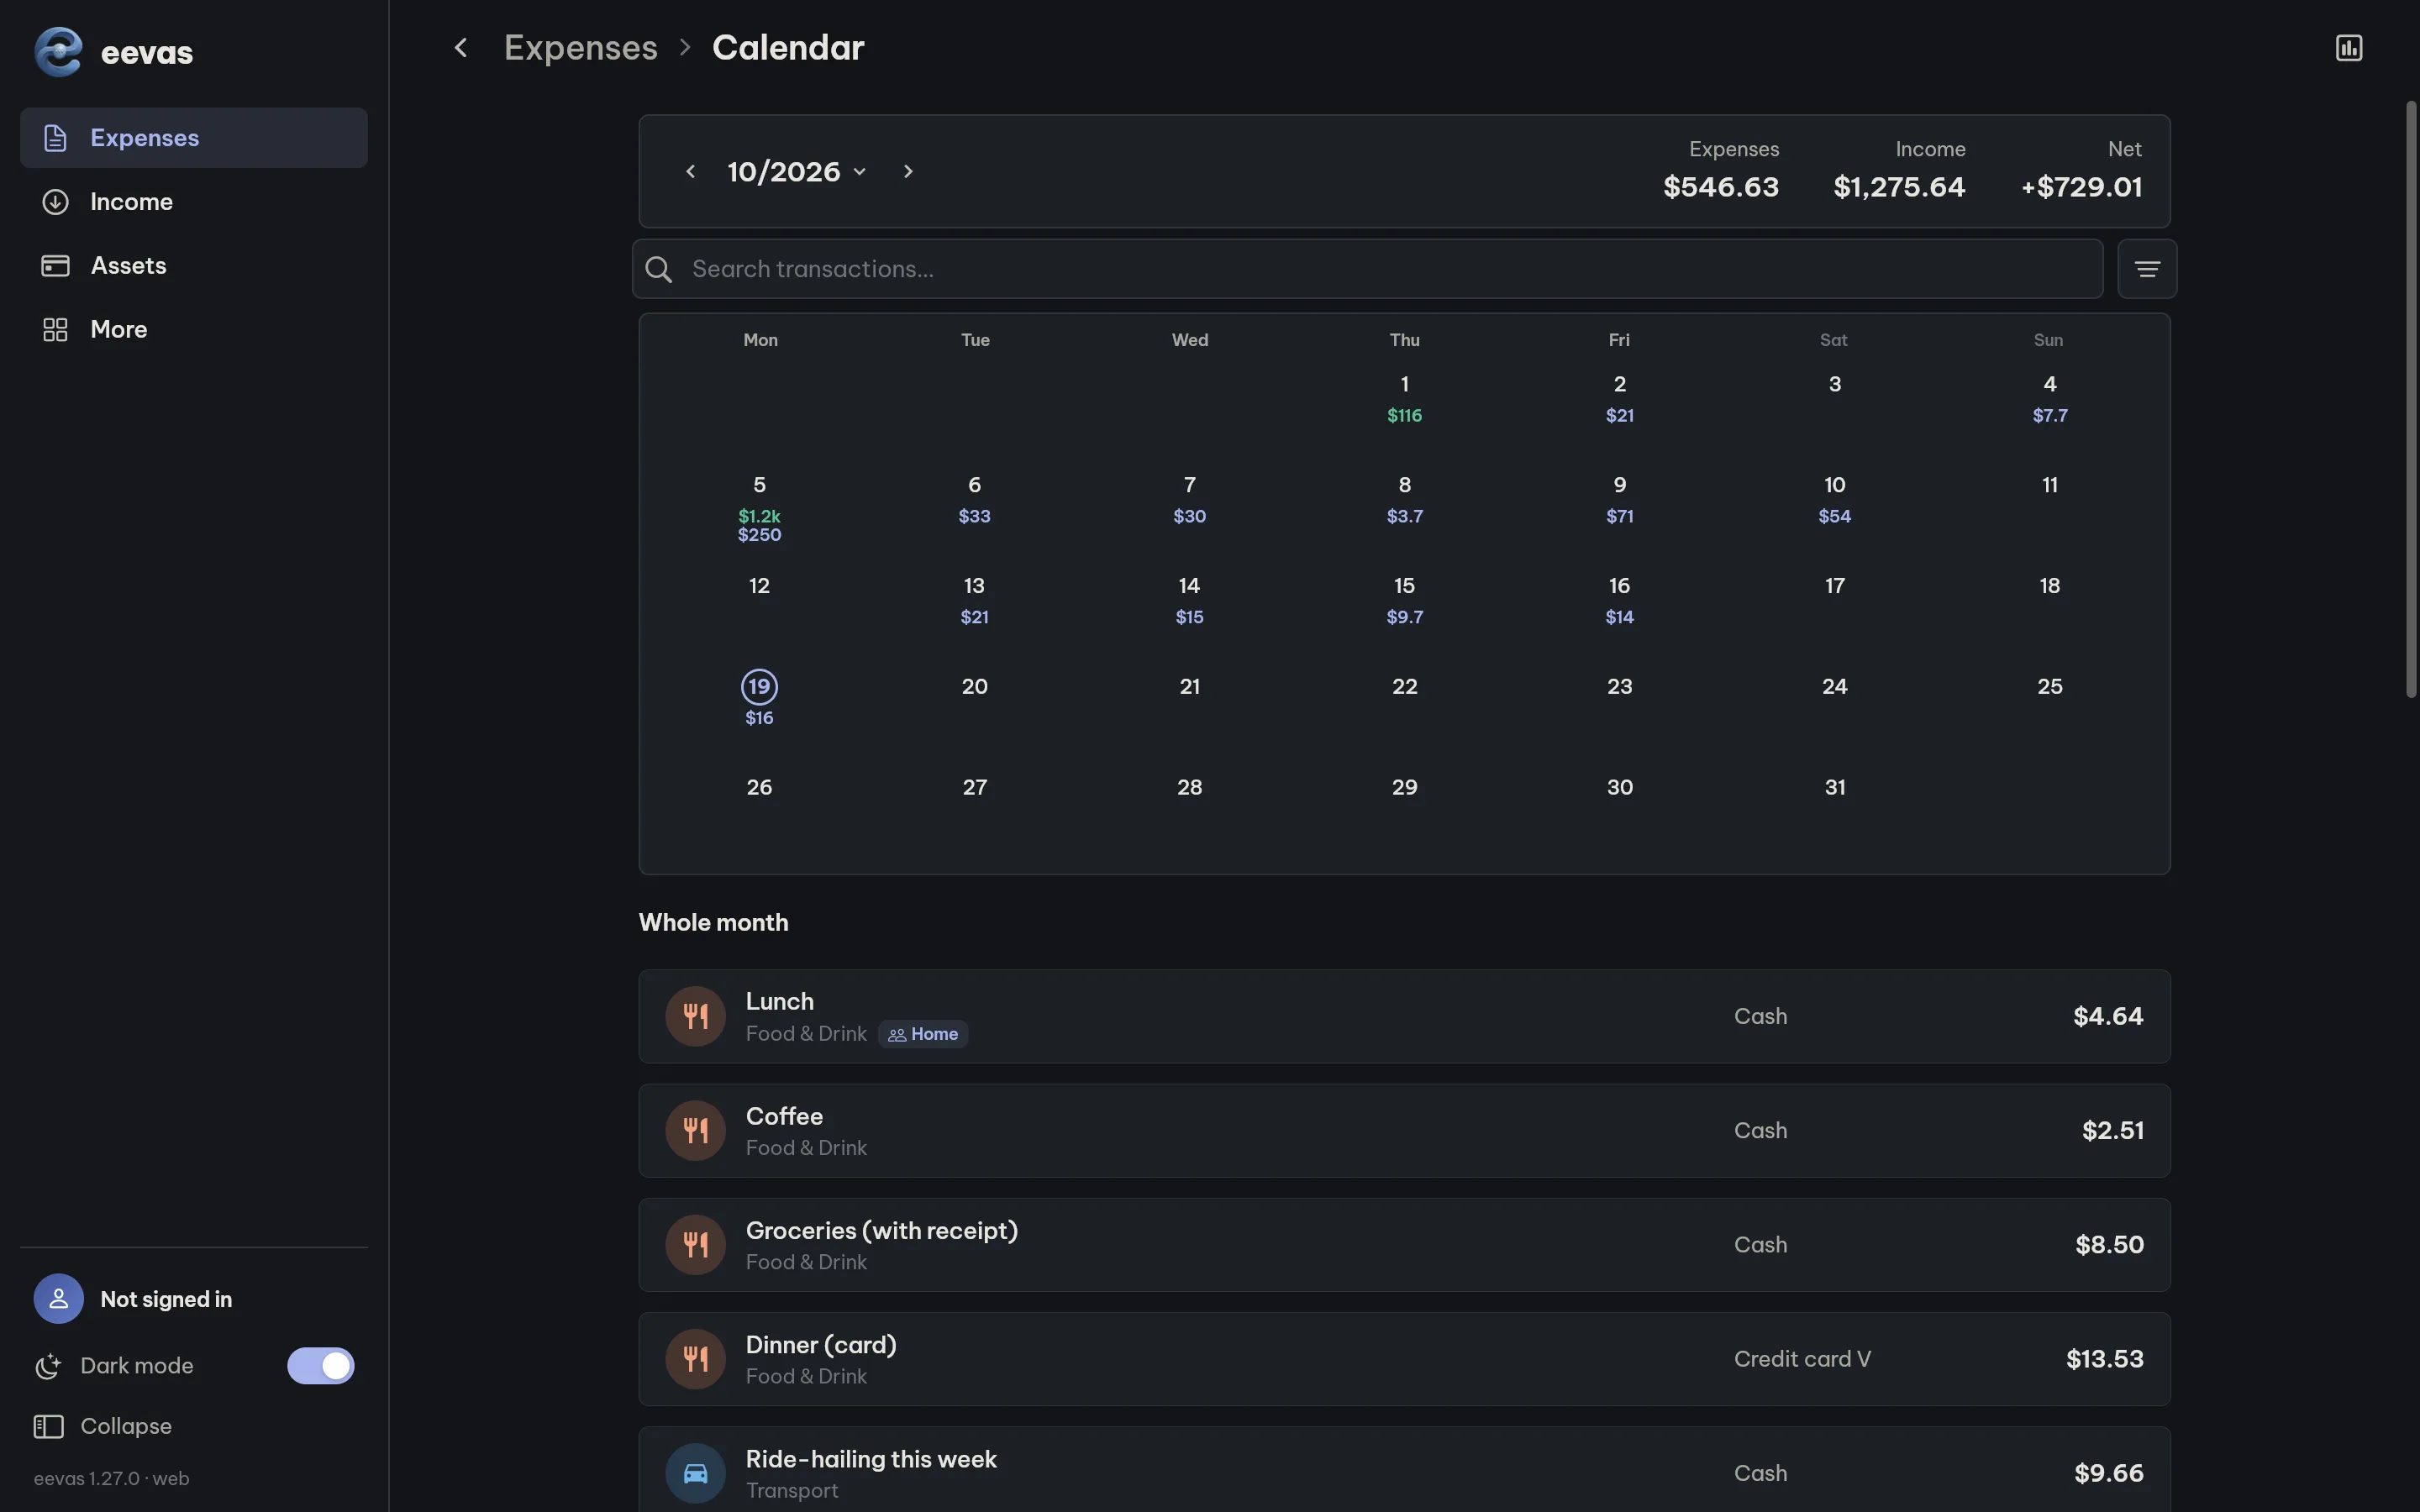Select day 5 showing $1.2k
Screen dimensions: 2420x1512
(759, 508)
